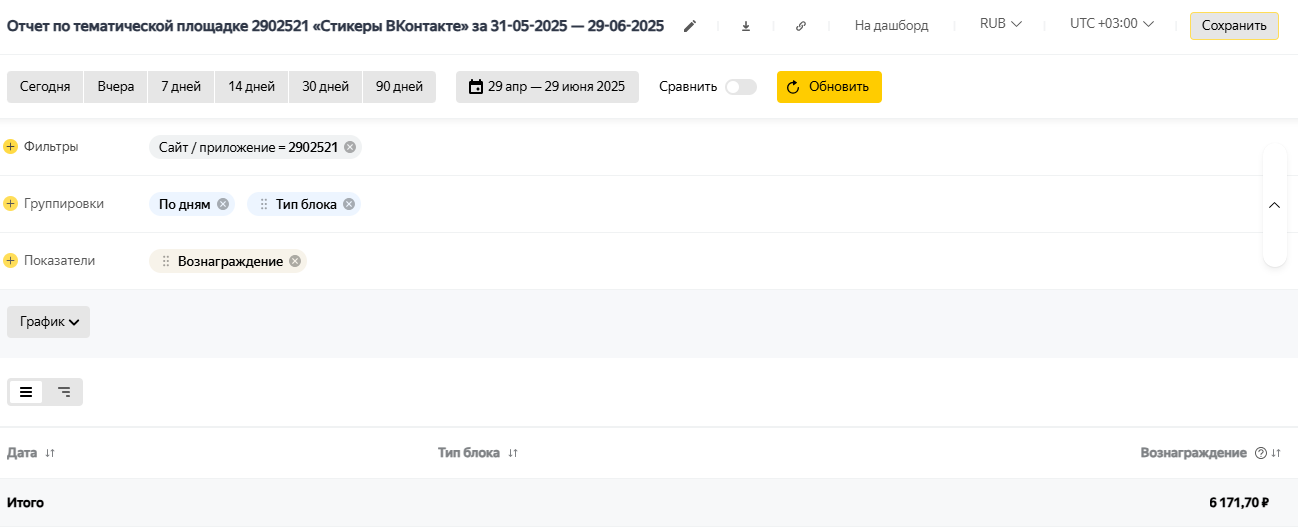Open the RUB currency dropdown
This screenshot has height=531, width=1298.
point(1000,24)
